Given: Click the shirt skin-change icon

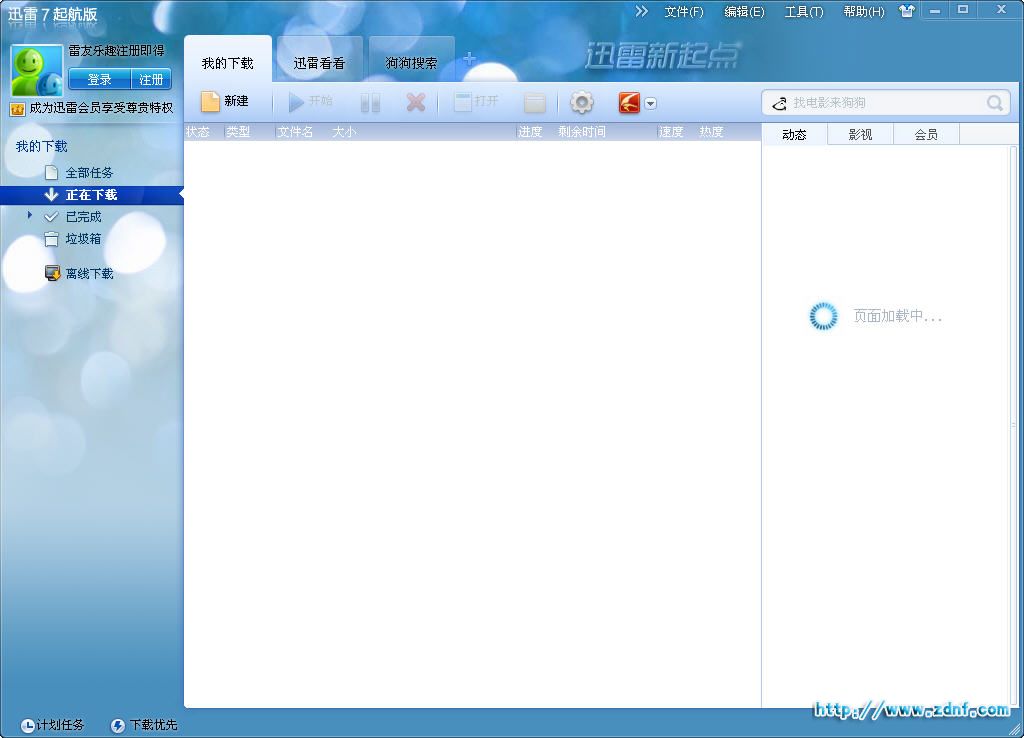Looking at the screenshot, I should click(x=906, y=11).
